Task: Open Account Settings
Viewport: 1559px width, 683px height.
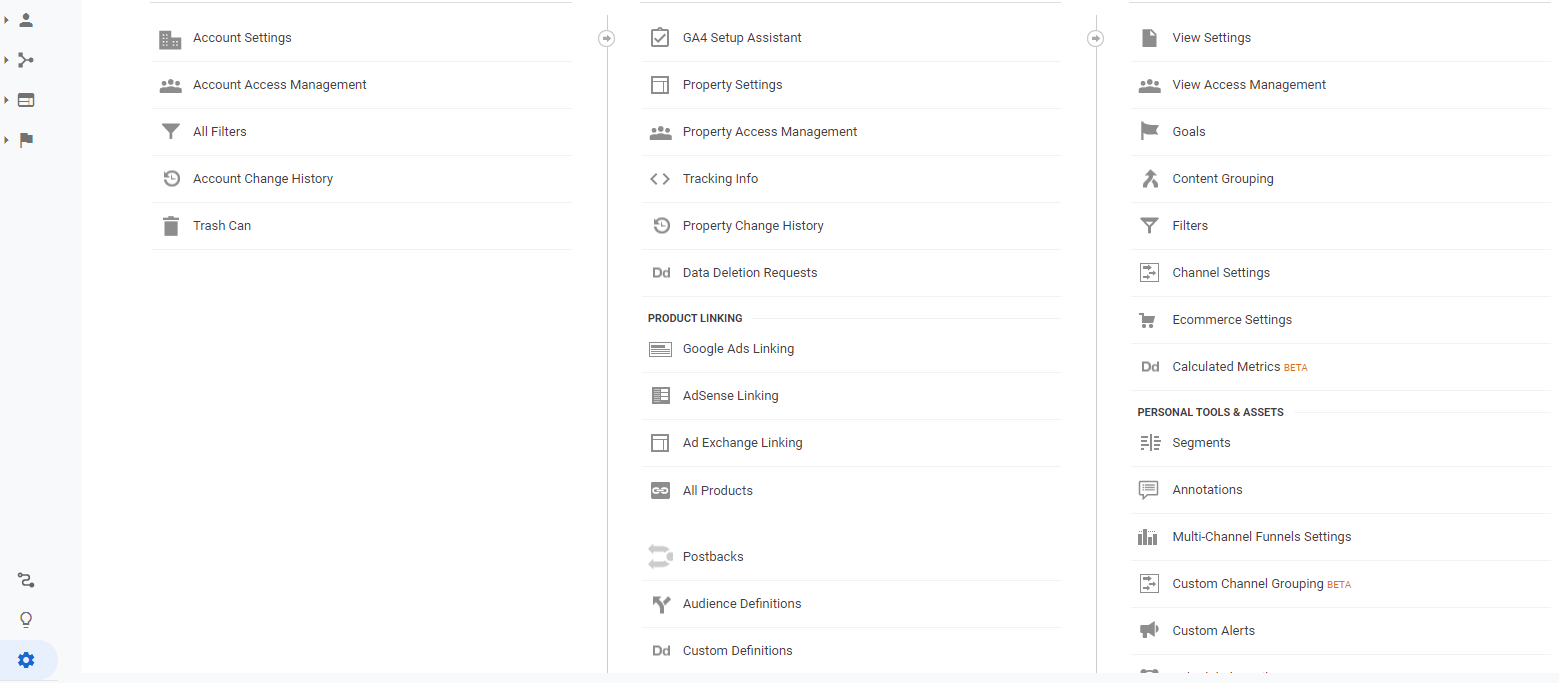Action: point(242,38)
